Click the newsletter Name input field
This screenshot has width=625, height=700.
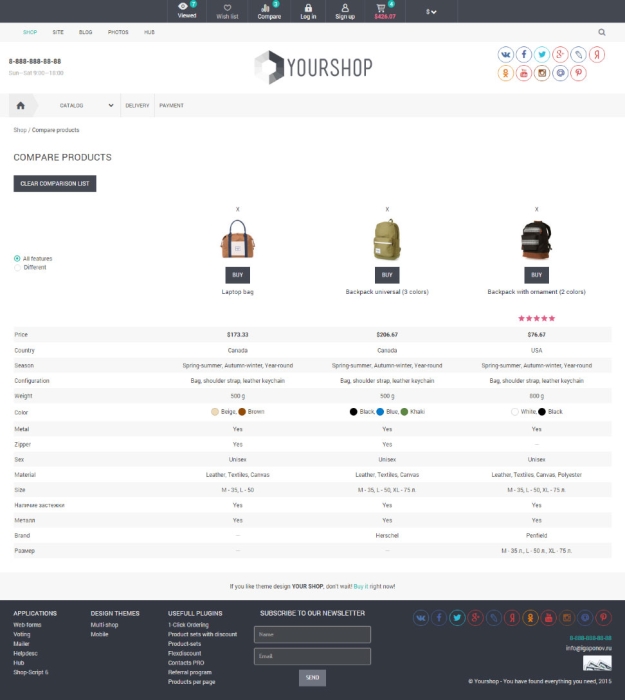point(312,634)
